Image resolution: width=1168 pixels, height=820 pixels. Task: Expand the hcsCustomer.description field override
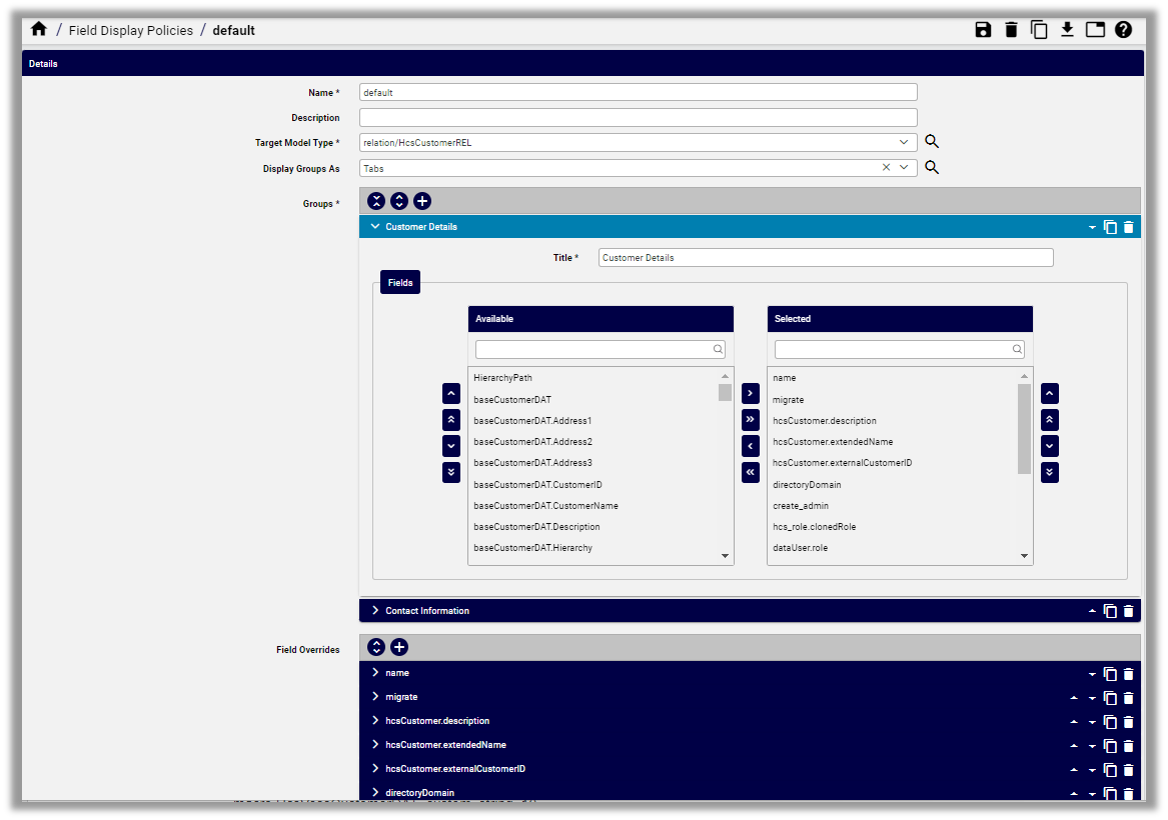375,720
